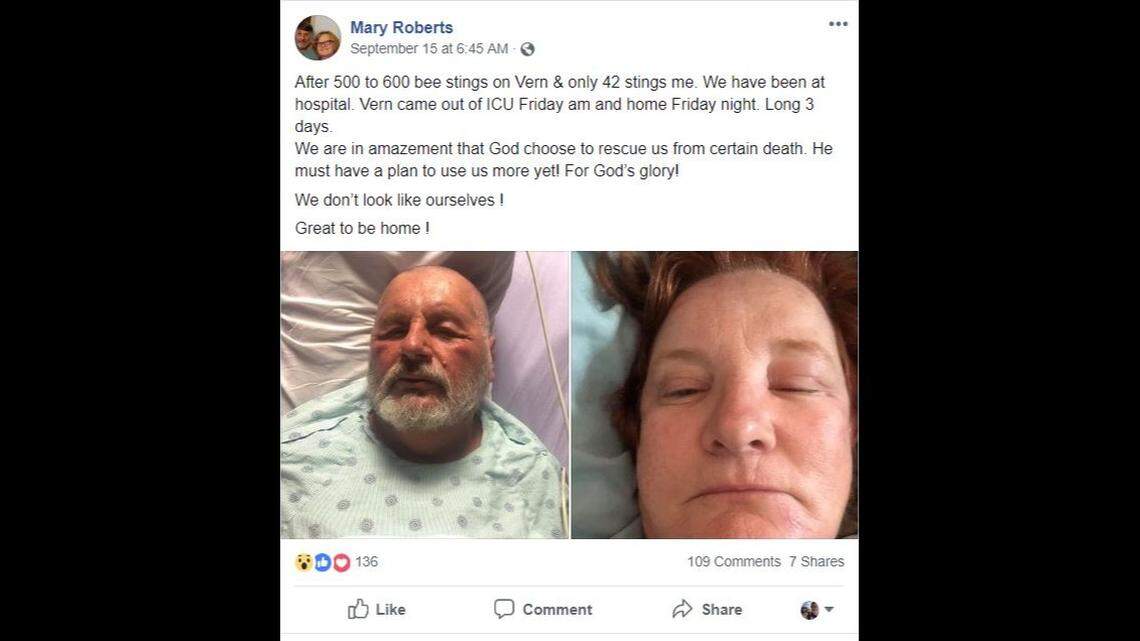Click the blue thumbs-up reaction icon

(x=321, y=562)
